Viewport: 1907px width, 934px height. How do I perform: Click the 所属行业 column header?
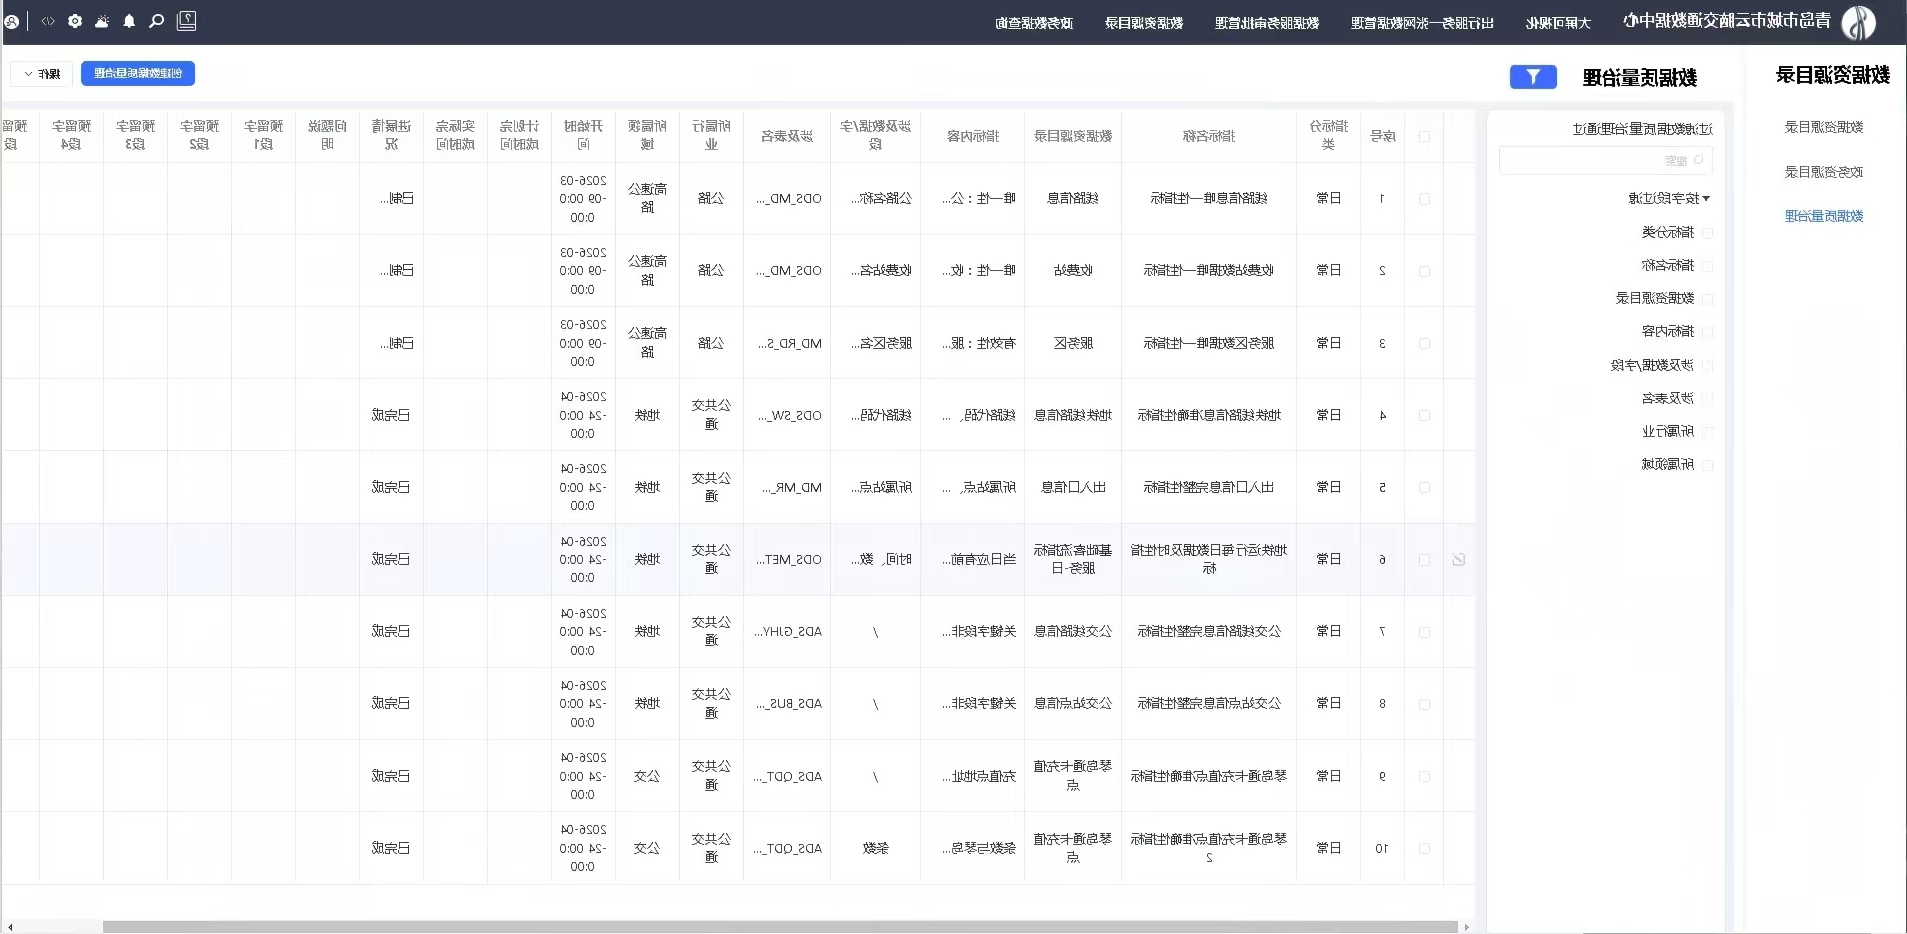pyautogui.click(x=711, y=135)
